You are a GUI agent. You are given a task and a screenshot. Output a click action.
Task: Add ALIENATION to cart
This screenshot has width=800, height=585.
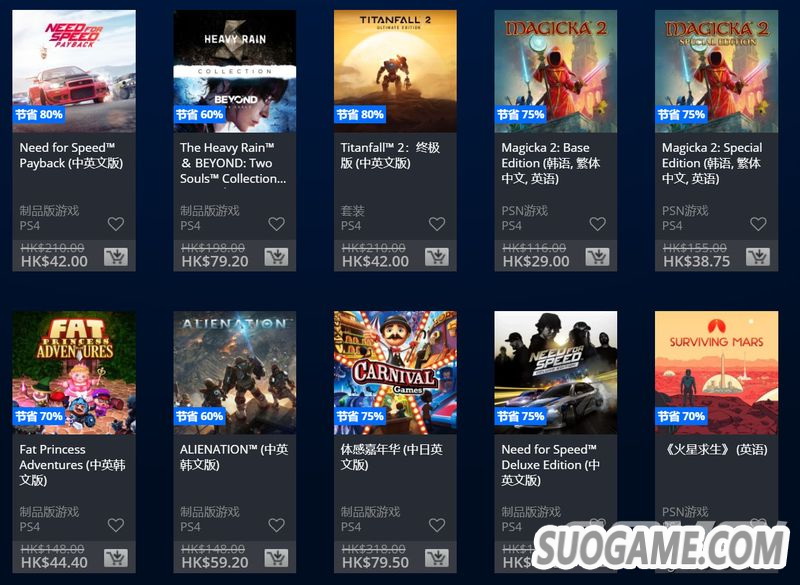pyautogui.click(x=277, y=558)
